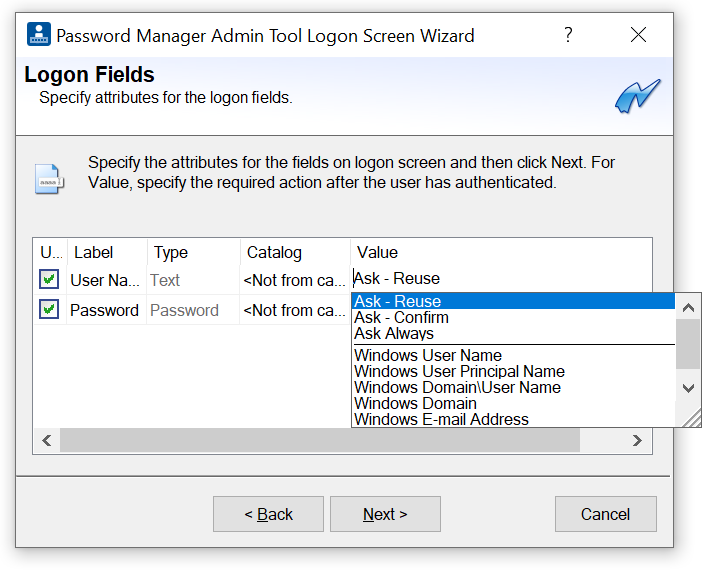
Task: Click the question mark help button
Action: [x=568, y=36]
